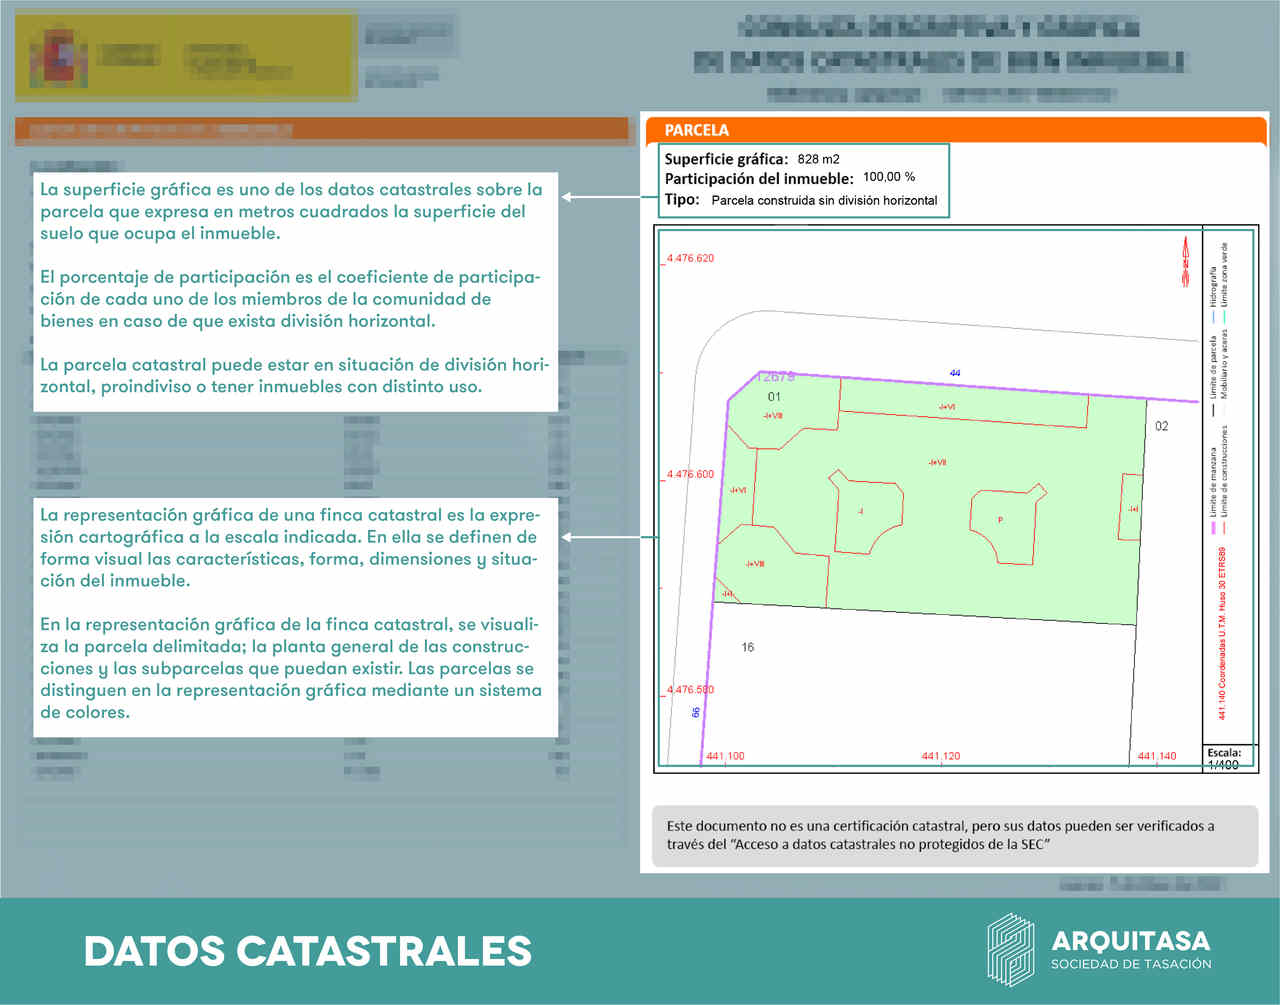Click the 'DATOS CATASTRALES' footer title
1280x1005 pixels.
[307, 951]
